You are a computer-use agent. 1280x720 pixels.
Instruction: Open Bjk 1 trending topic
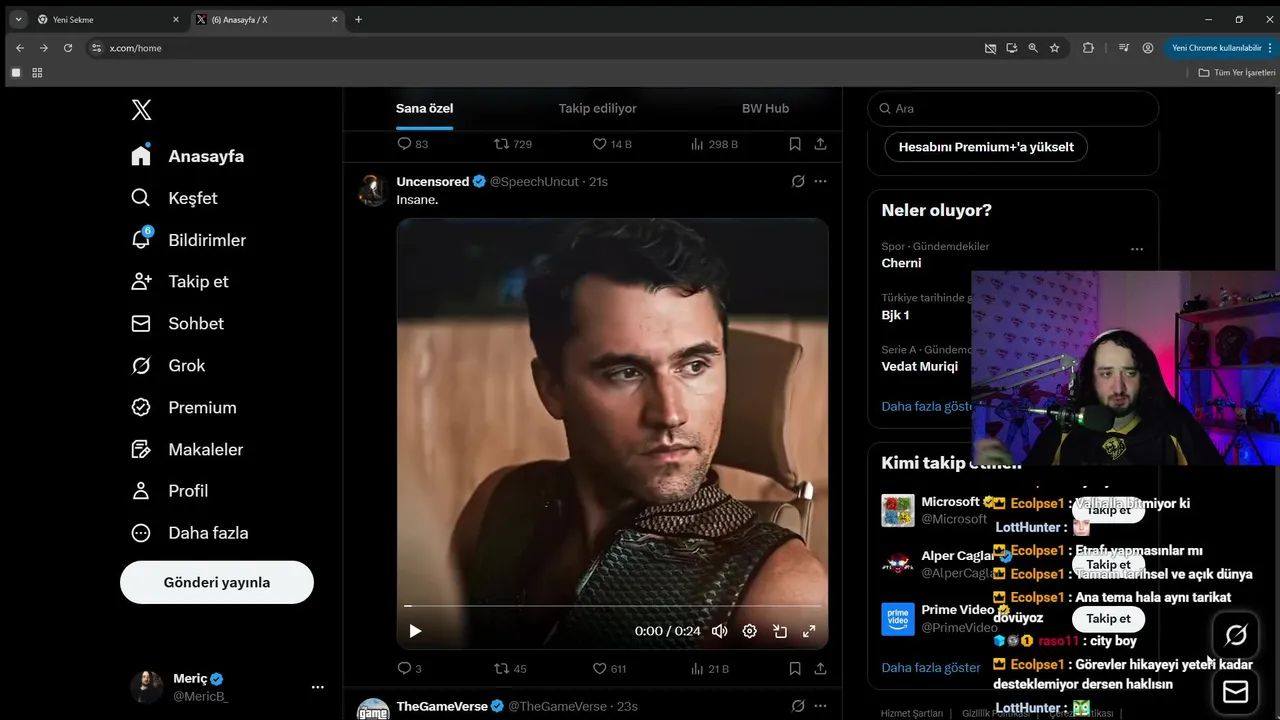click(895, 315)
